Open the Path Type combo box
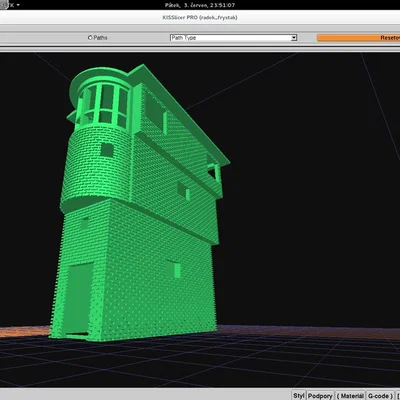 (x=233, y=38)
